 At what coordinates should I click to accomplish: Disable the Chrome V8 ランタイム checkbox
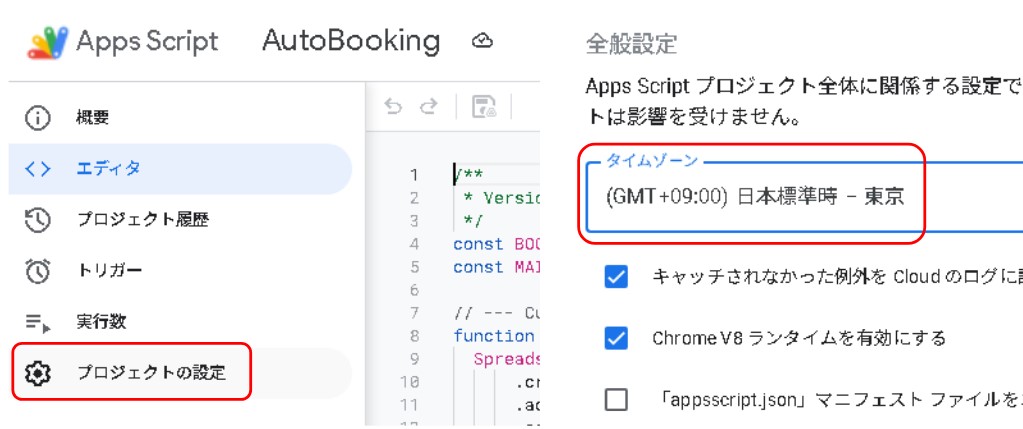point(617,338)
